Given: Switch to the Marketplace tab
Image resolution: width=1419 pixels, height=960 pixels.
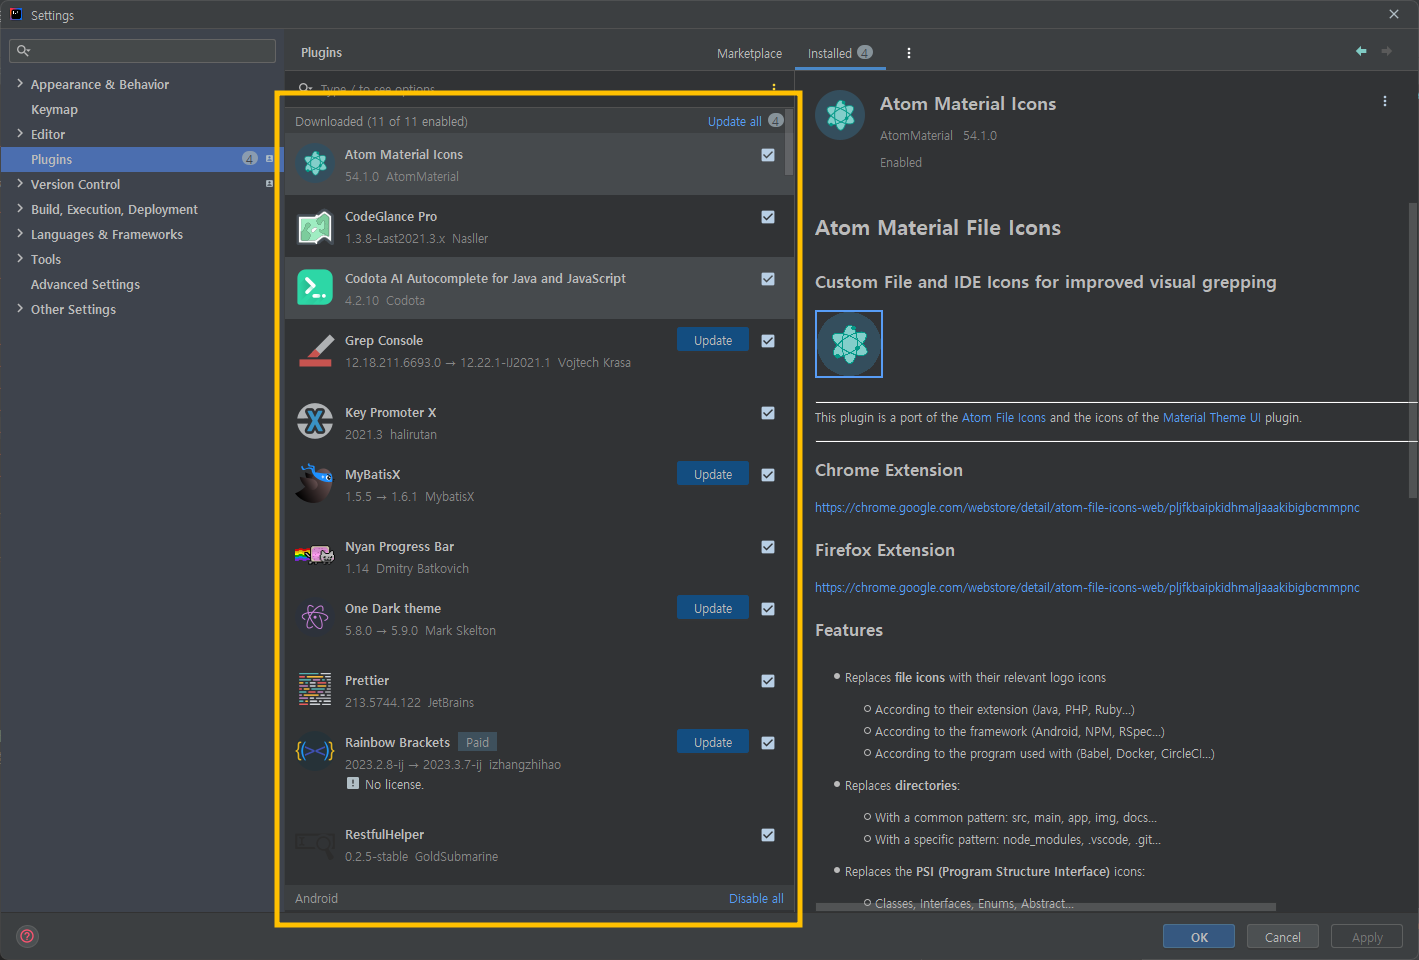Looking at the screenshot, I should pyautogui.click(x=749, y=54).
